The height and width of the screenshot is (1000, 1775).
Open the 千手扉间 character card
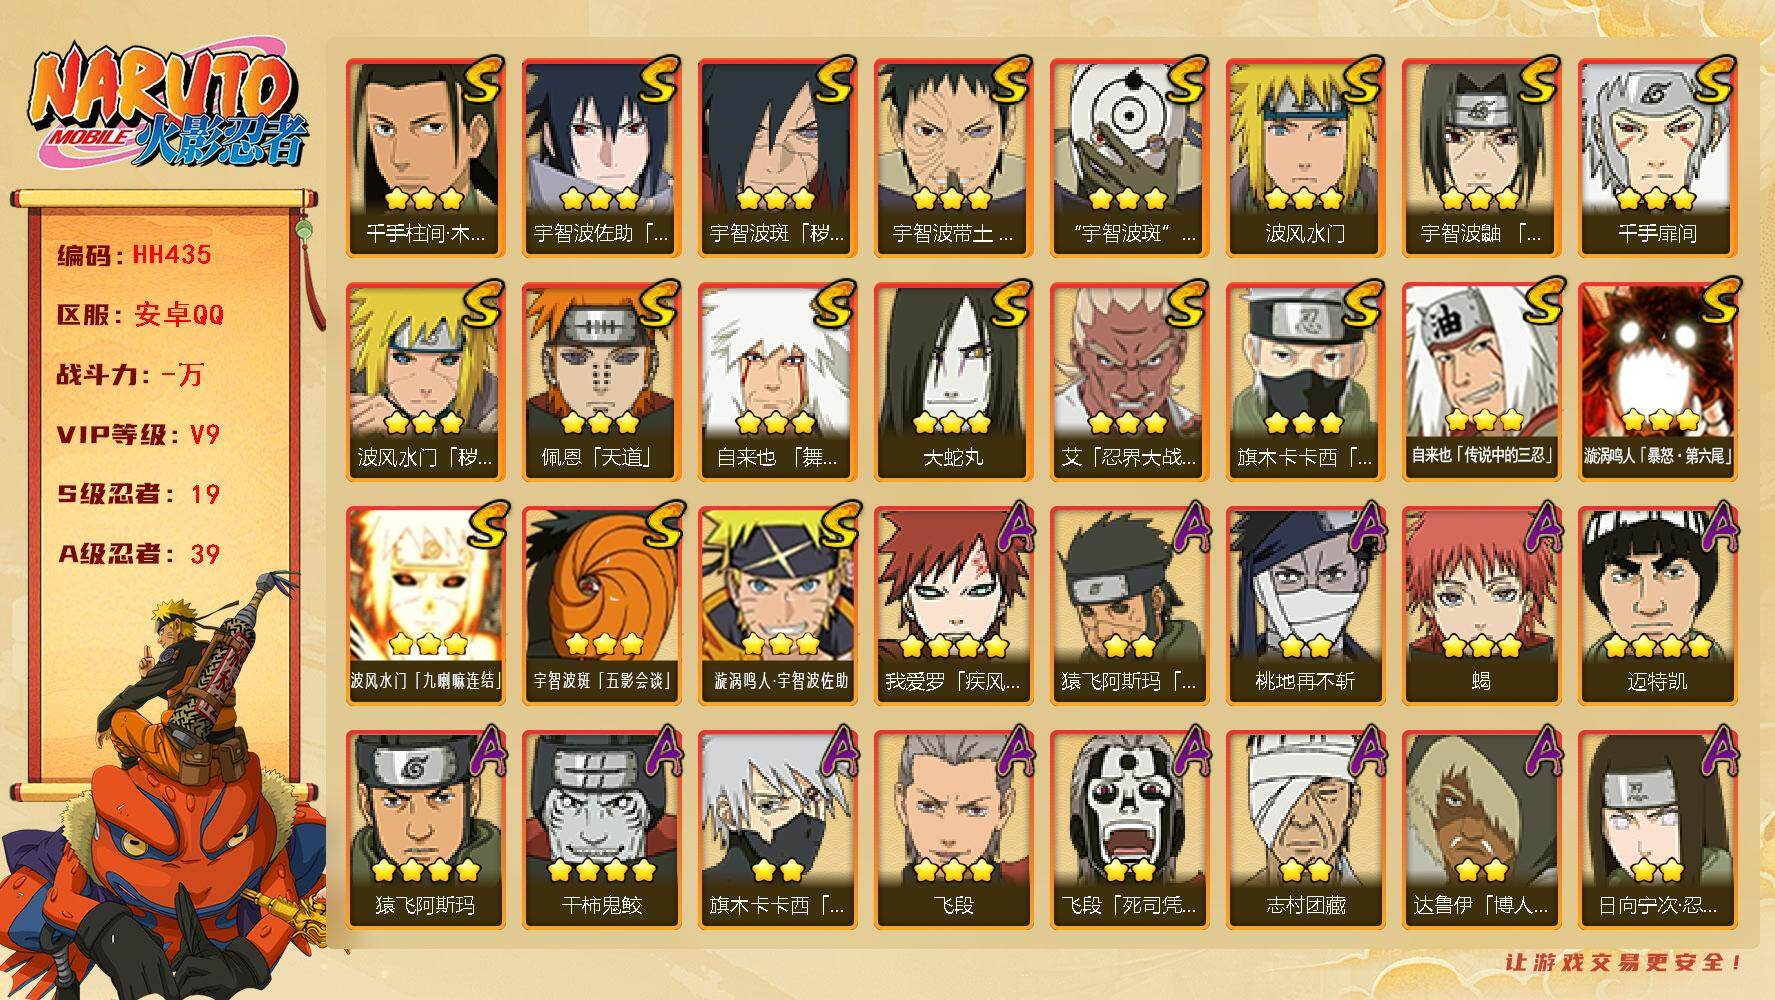click(x=1657, y=158)
